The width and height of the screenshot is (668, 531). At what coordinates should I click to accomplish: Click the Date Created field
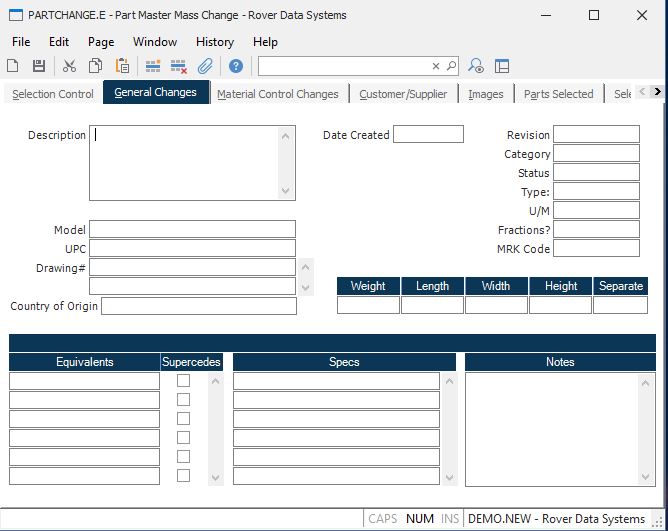428,135
